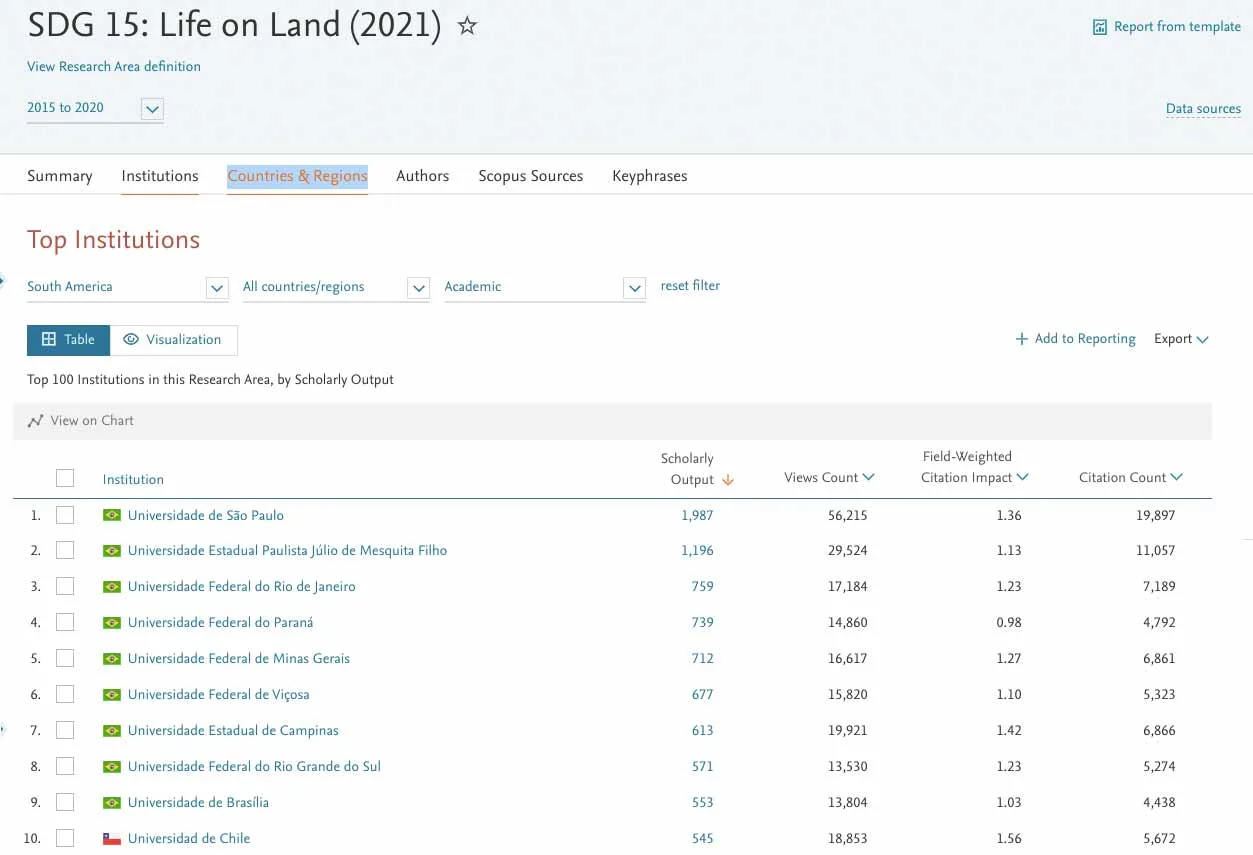Switch to the Table view
Screen dimensions: 1253x855
coord(68,340)
